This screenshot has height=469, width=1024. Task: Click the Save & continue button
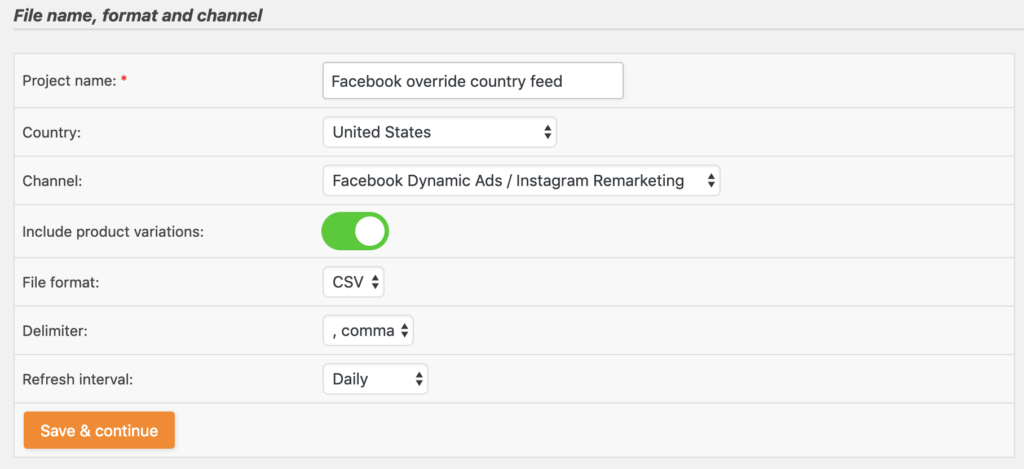(99, 430)
